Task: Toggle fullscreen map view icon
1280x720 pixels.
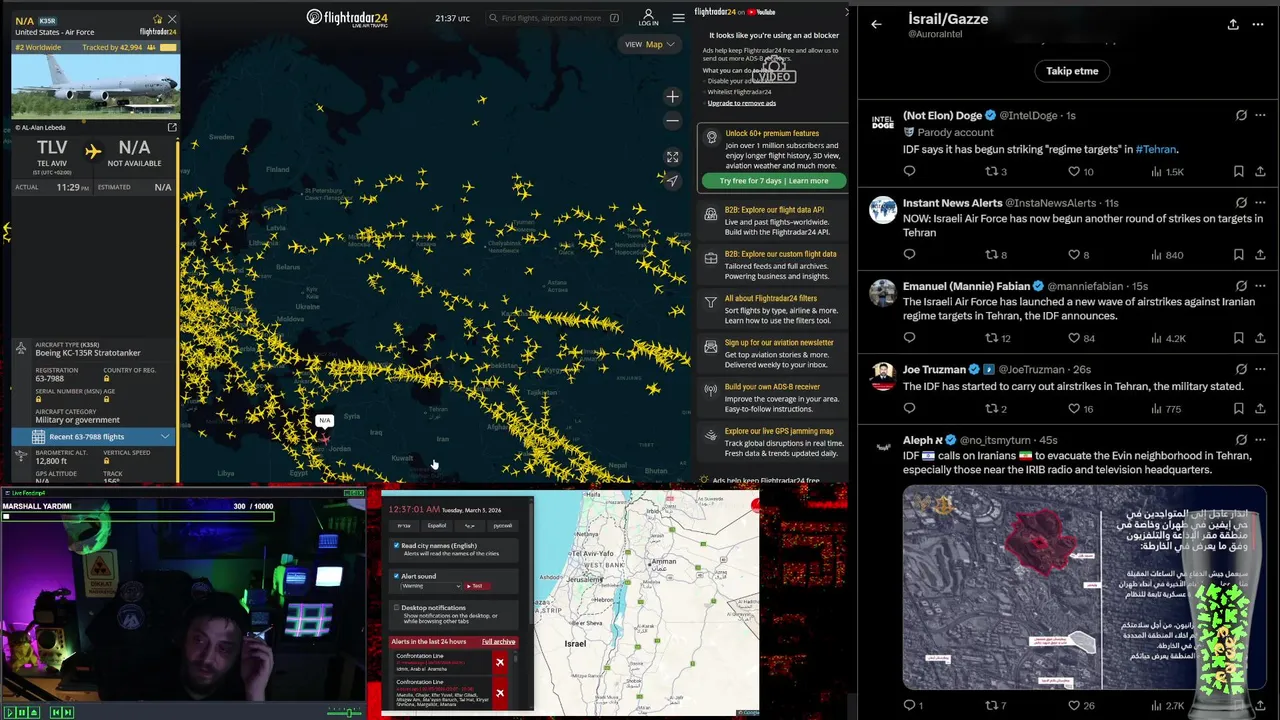Action: coord(673,157)
